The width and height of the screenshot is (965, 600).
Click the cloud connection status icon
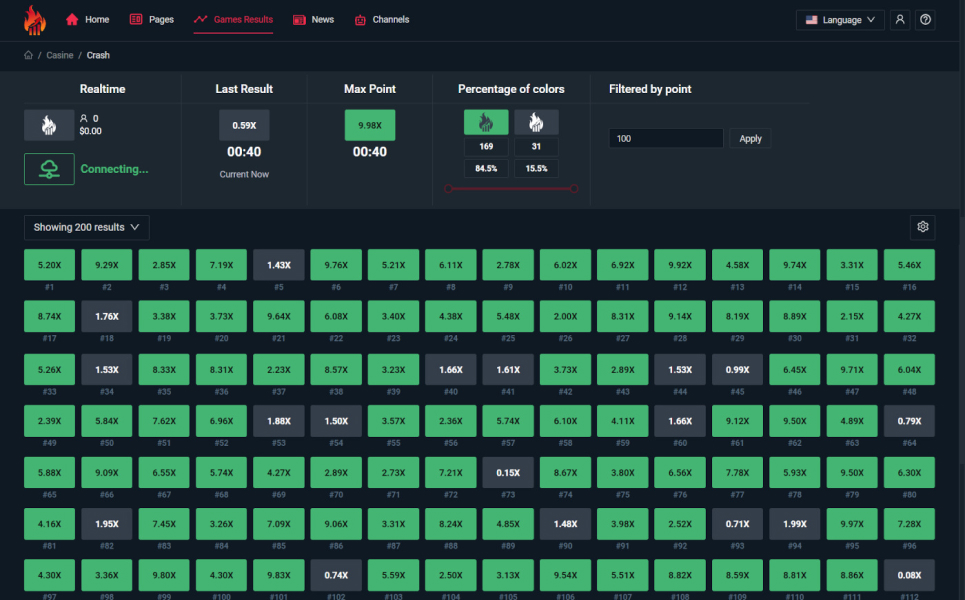point(49,169)
